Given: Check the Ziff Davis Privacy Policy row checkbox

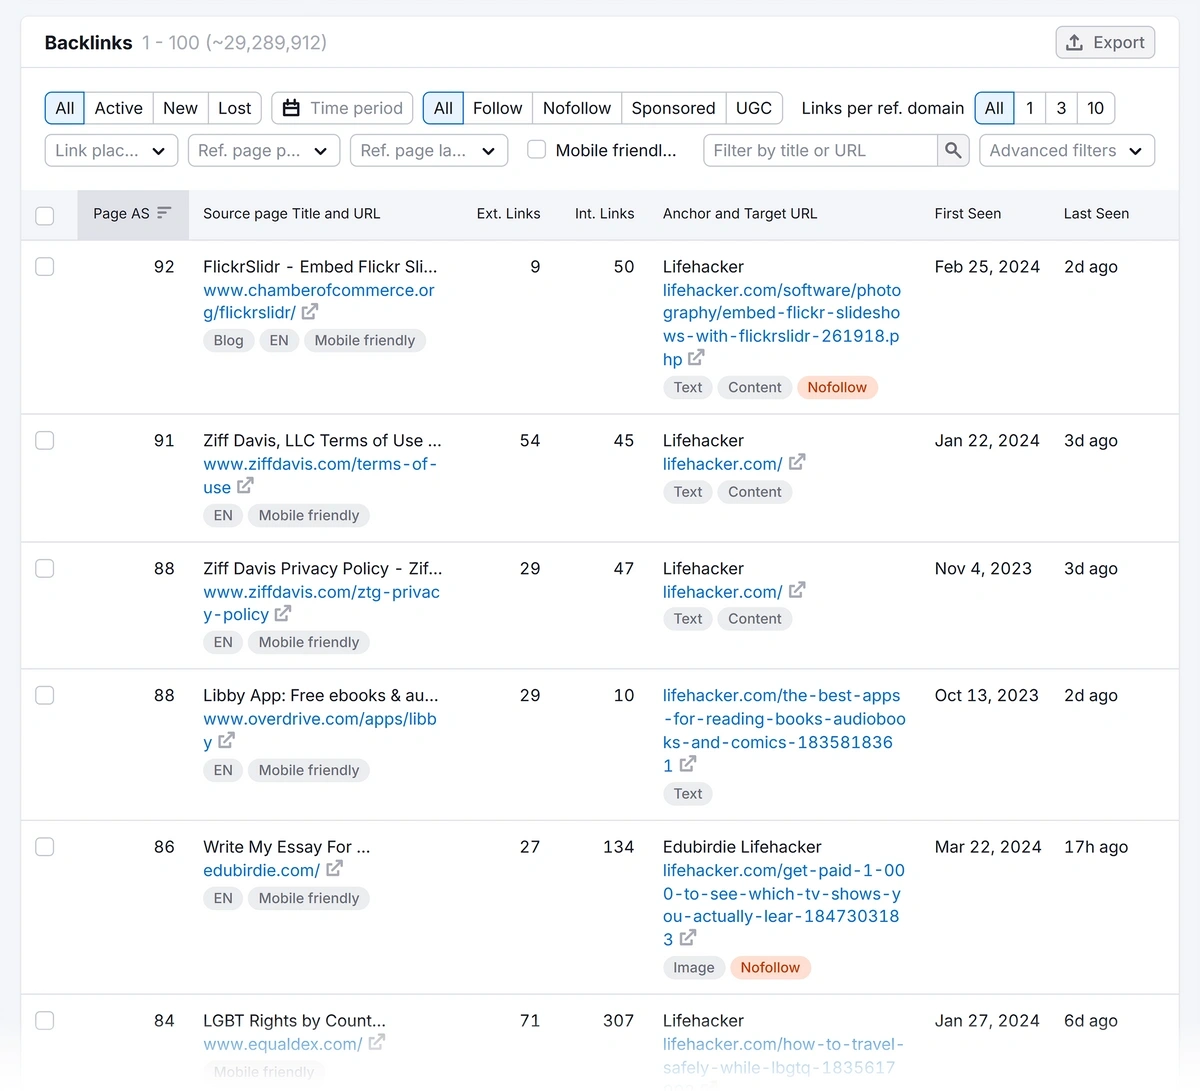Looking at the screenshot, I should (45, 569).
